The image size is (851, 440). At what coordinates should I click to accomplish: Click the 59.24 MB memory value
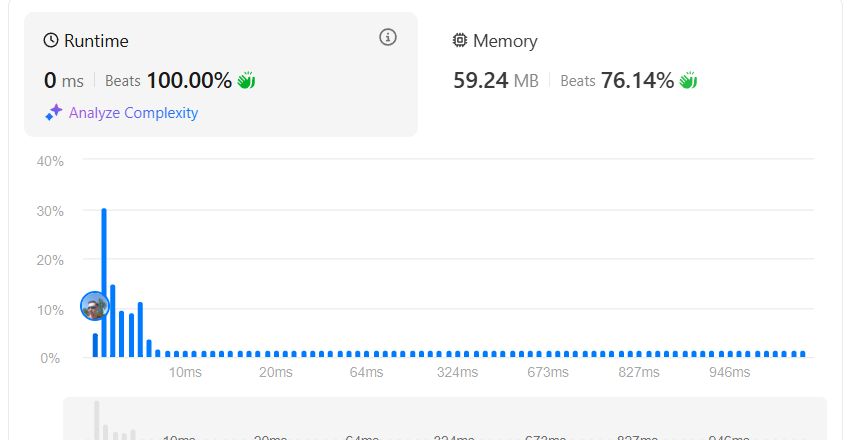[496, 81]
